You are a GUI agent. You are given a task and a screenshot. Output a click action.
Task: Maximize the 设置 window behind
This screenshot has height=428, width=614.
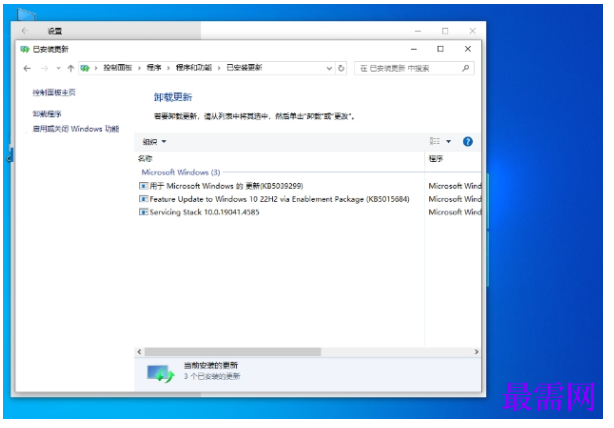point(445,31)
